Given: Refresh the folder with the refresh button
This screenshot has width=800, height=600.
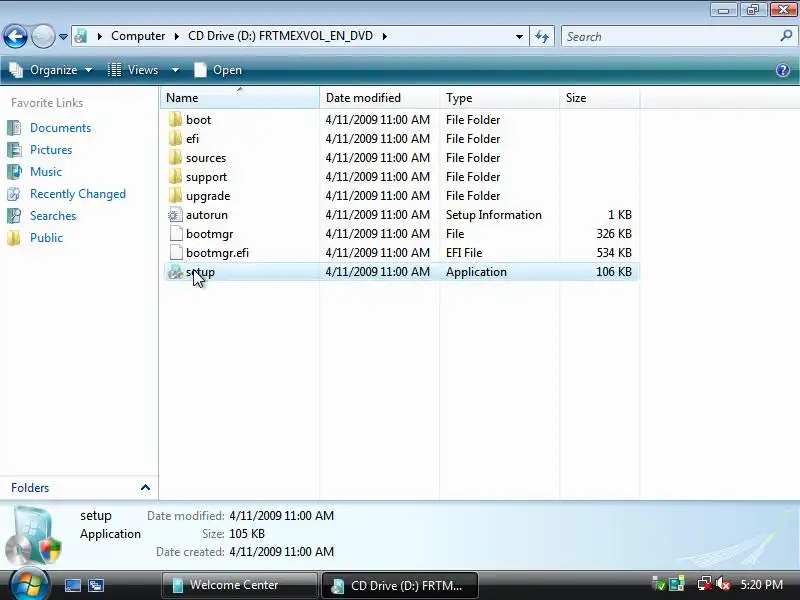Looking at the screenshot, I should click(x=542, y=37).
